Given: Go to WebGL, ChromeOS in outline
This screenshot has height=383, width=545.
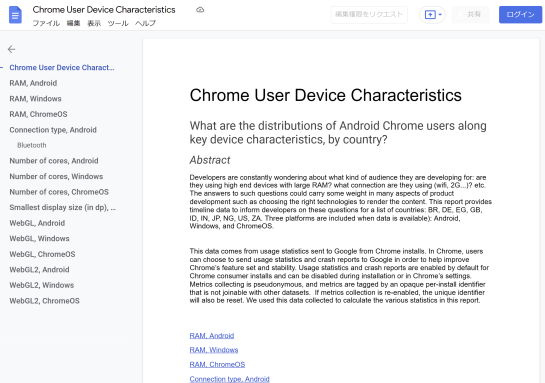Looking at the screenshot, I should click(x=42, y=254).
